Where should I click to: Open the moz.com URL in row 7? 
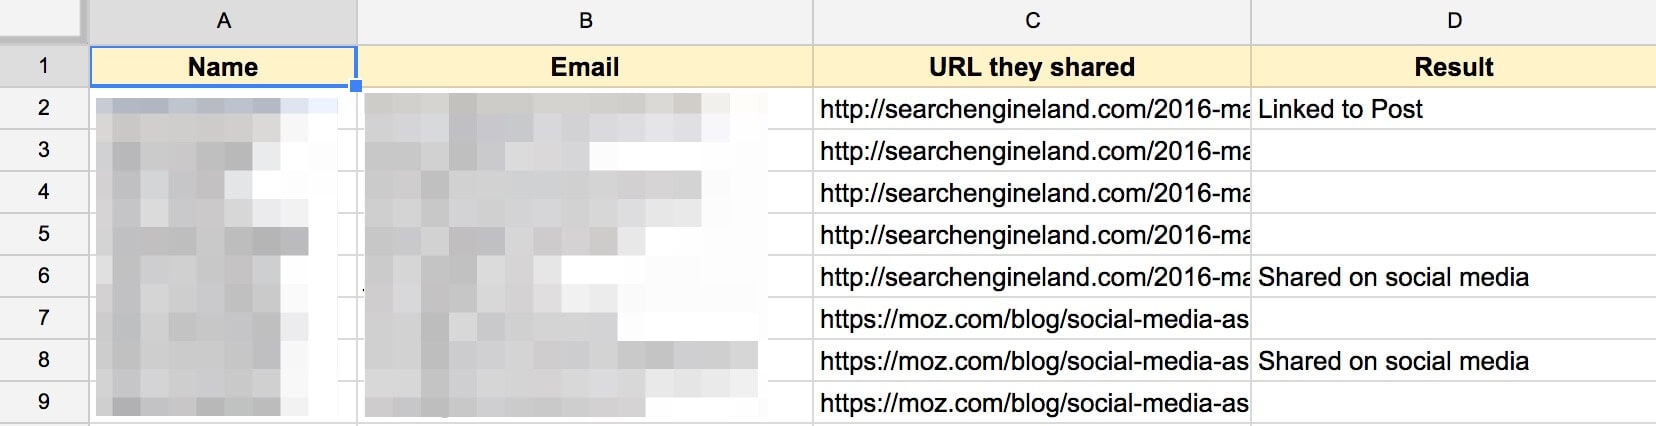pos(1032,319)
